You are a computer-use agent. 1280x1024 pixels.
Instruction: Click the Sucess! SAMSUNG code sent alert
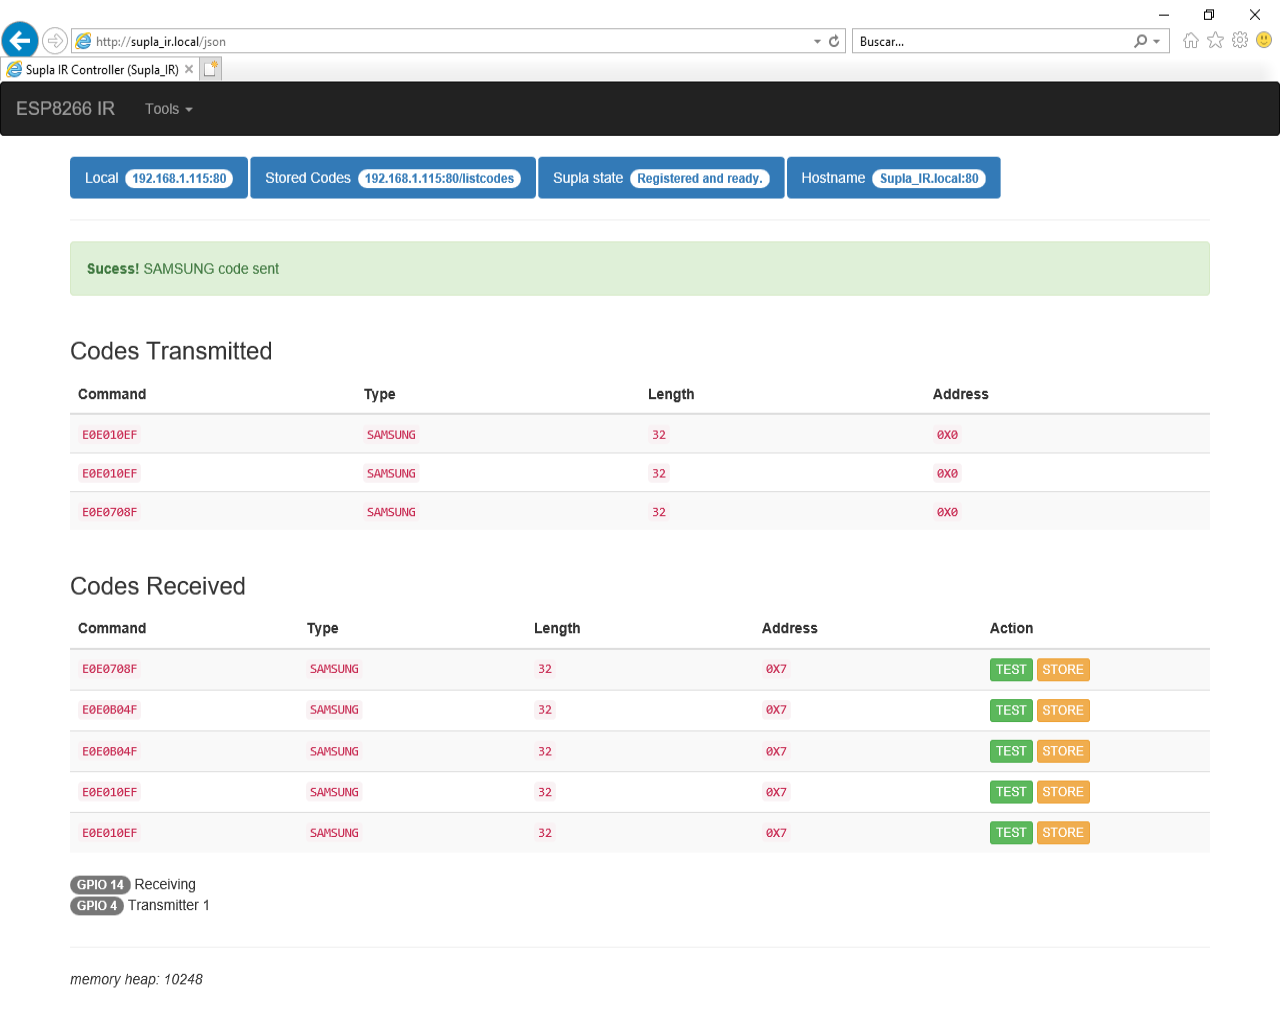(640, 269)
